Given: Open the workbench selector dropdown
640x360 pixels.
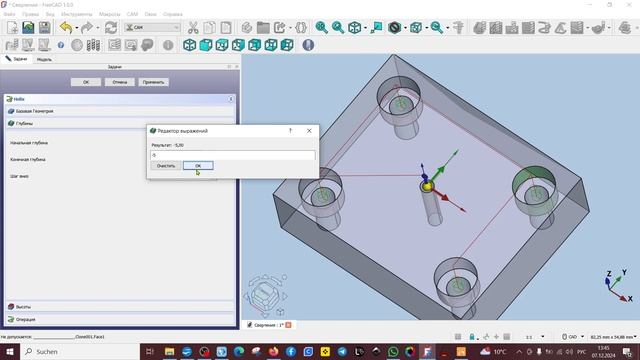Looking at the screenshot, I should (152, 27).
